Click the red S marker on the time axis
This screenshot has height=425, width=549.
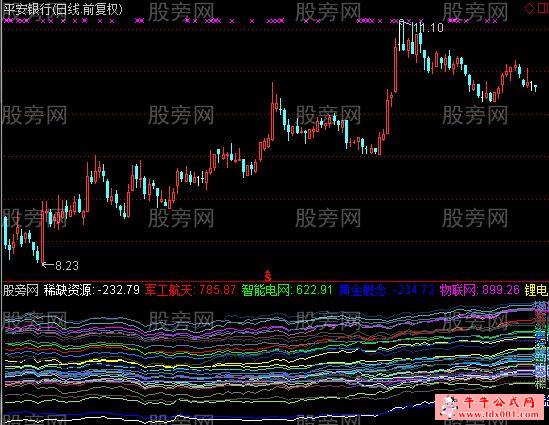pyautogui.click(x=268, y=276)
